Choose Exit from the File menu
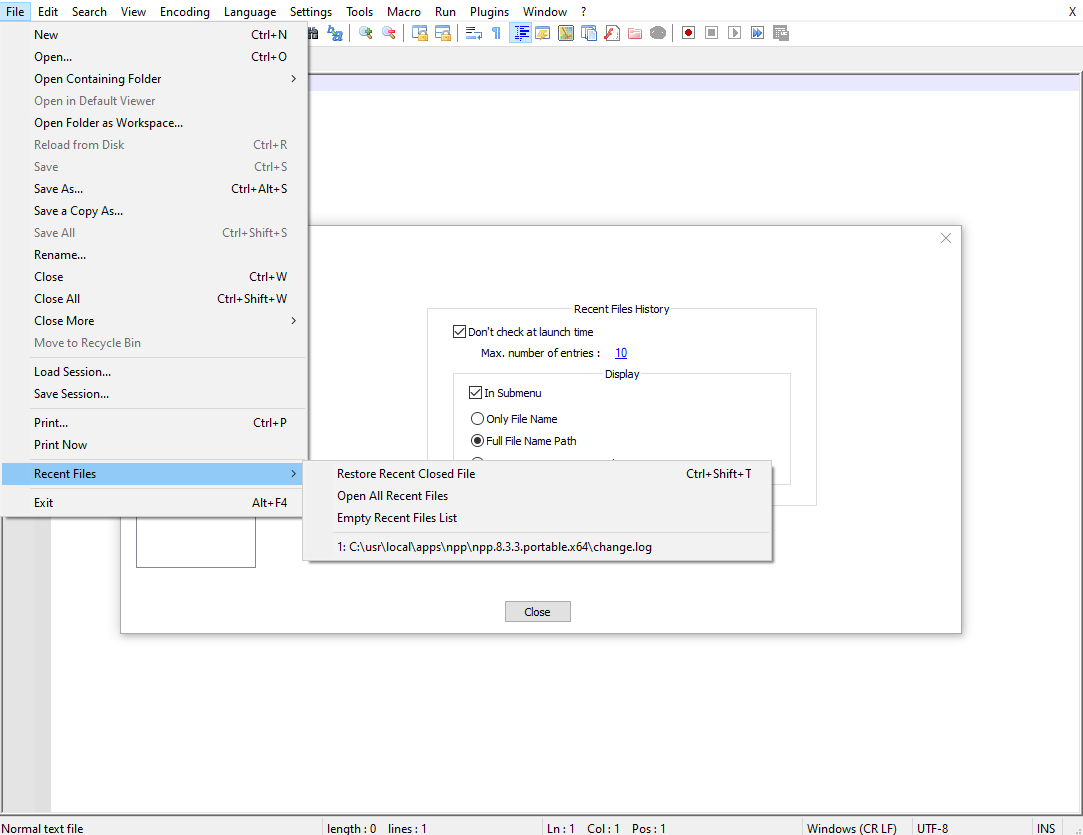Screen dimensions: 1083x835 pyautogui.click(x=154, y=503)
